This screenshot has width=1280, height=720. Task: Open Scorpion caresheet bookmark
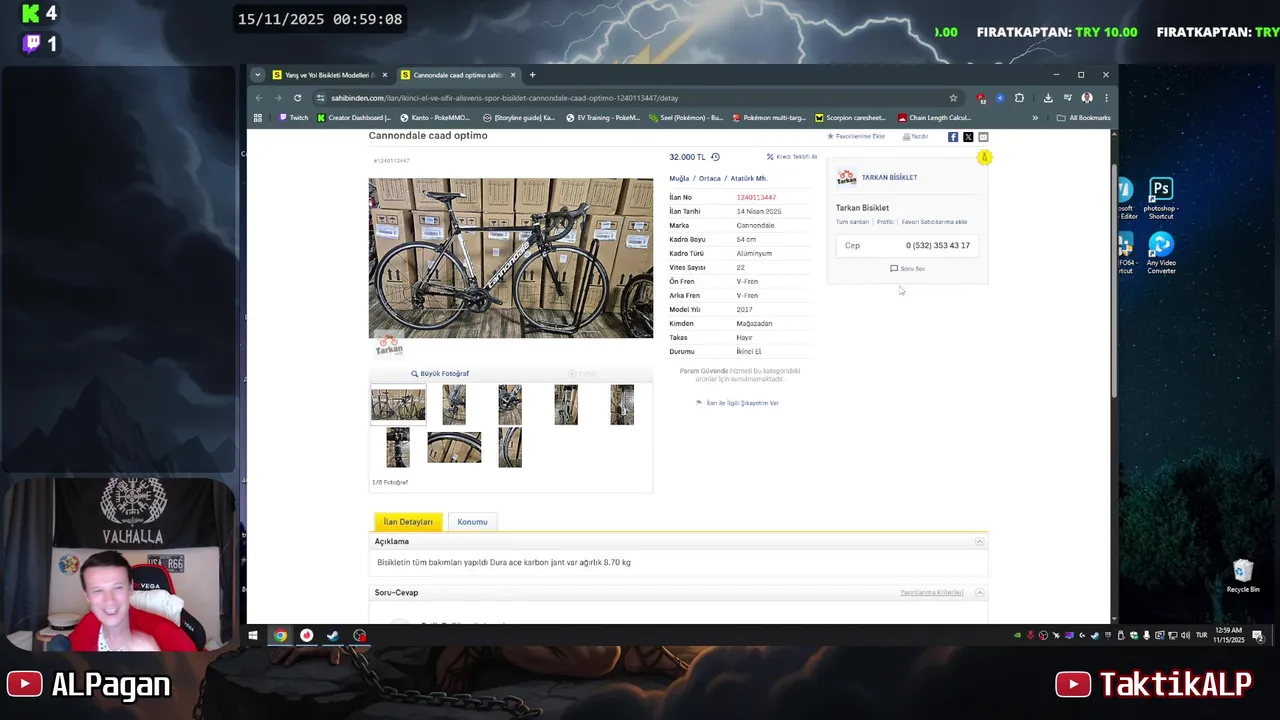coord(851,118)
